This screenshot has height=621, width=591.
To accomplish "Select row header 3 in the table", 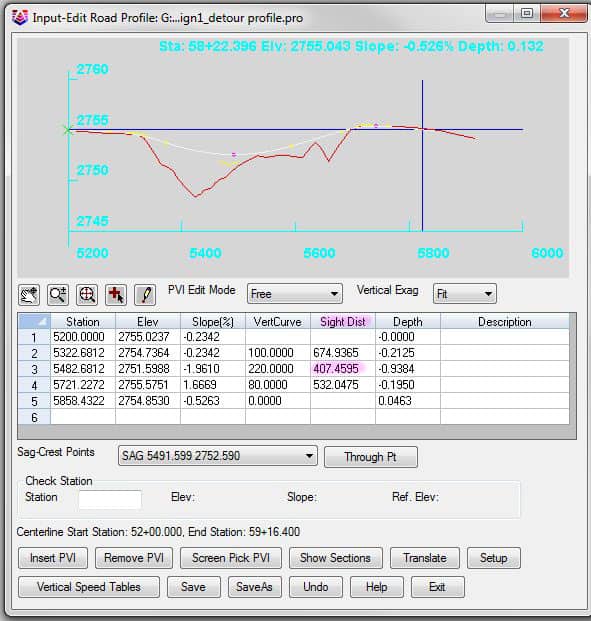I will click(34, 369).
